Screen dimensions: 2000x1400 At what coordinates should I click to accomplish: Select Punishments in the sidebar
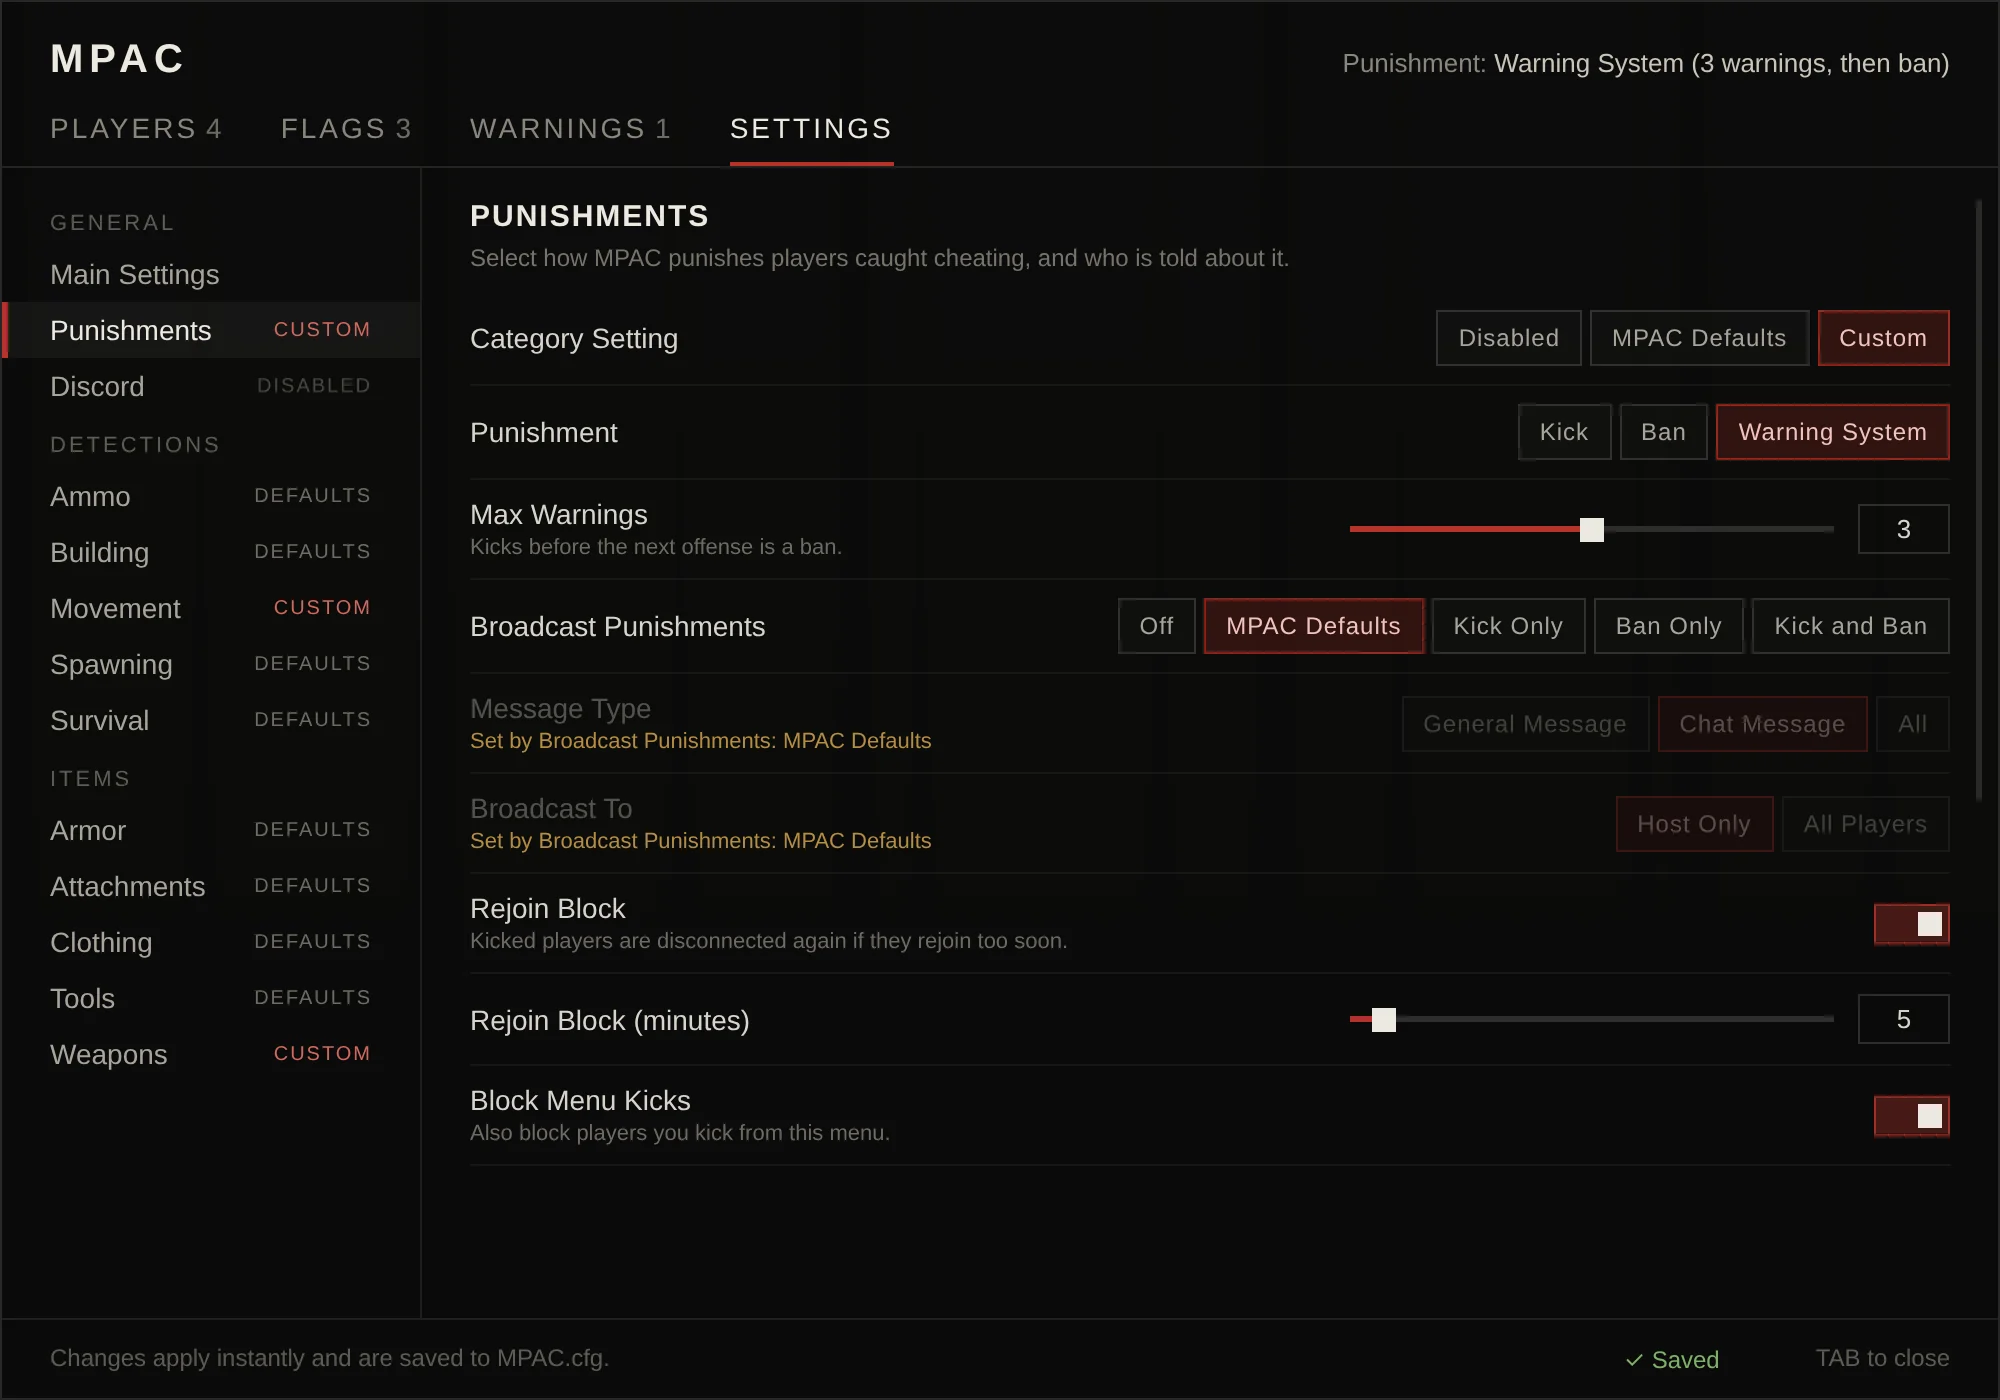click(x=211, y=330)
